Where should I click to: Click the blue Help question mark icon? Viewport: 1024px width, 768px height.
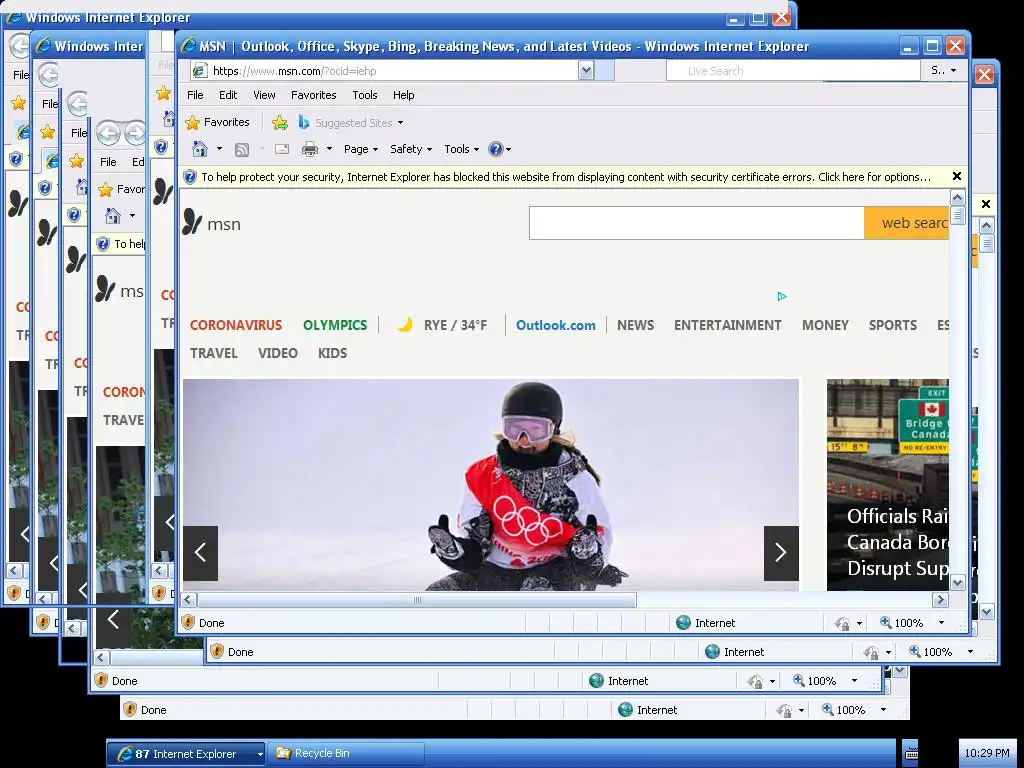496,149
